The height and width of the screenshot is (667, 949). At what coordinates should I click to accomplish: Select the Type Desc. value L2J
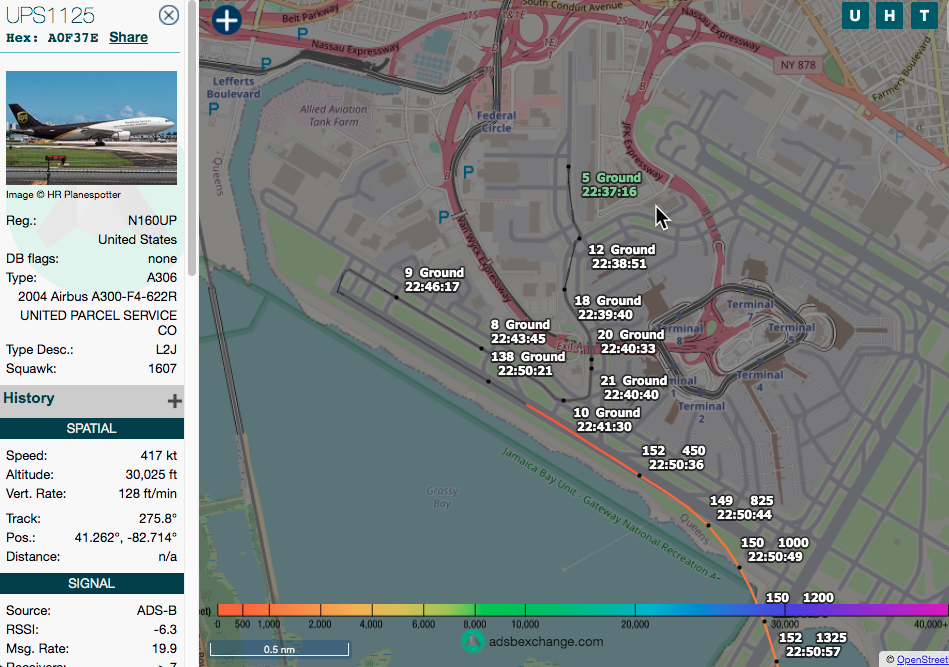166,350
